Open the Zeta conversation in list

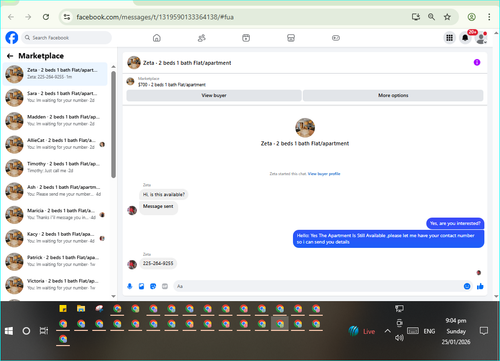55,74
